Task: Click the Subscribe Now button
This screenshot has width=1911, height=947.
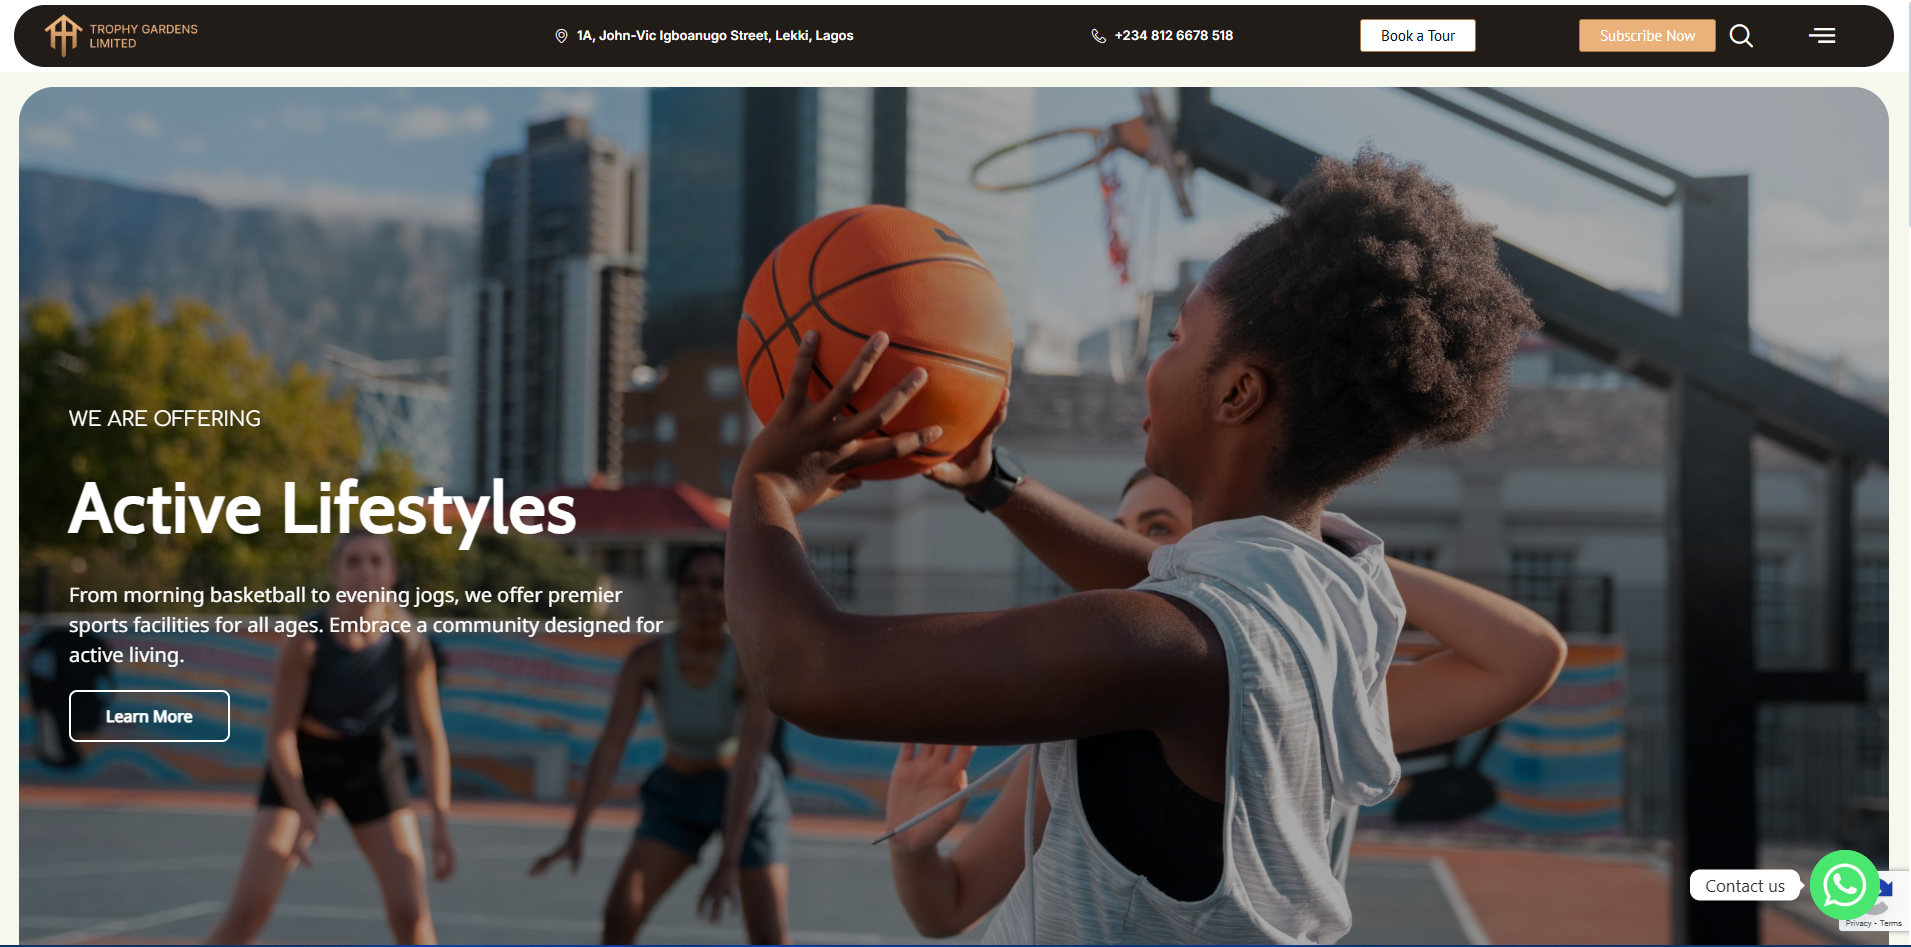Action: point(1647,36)
